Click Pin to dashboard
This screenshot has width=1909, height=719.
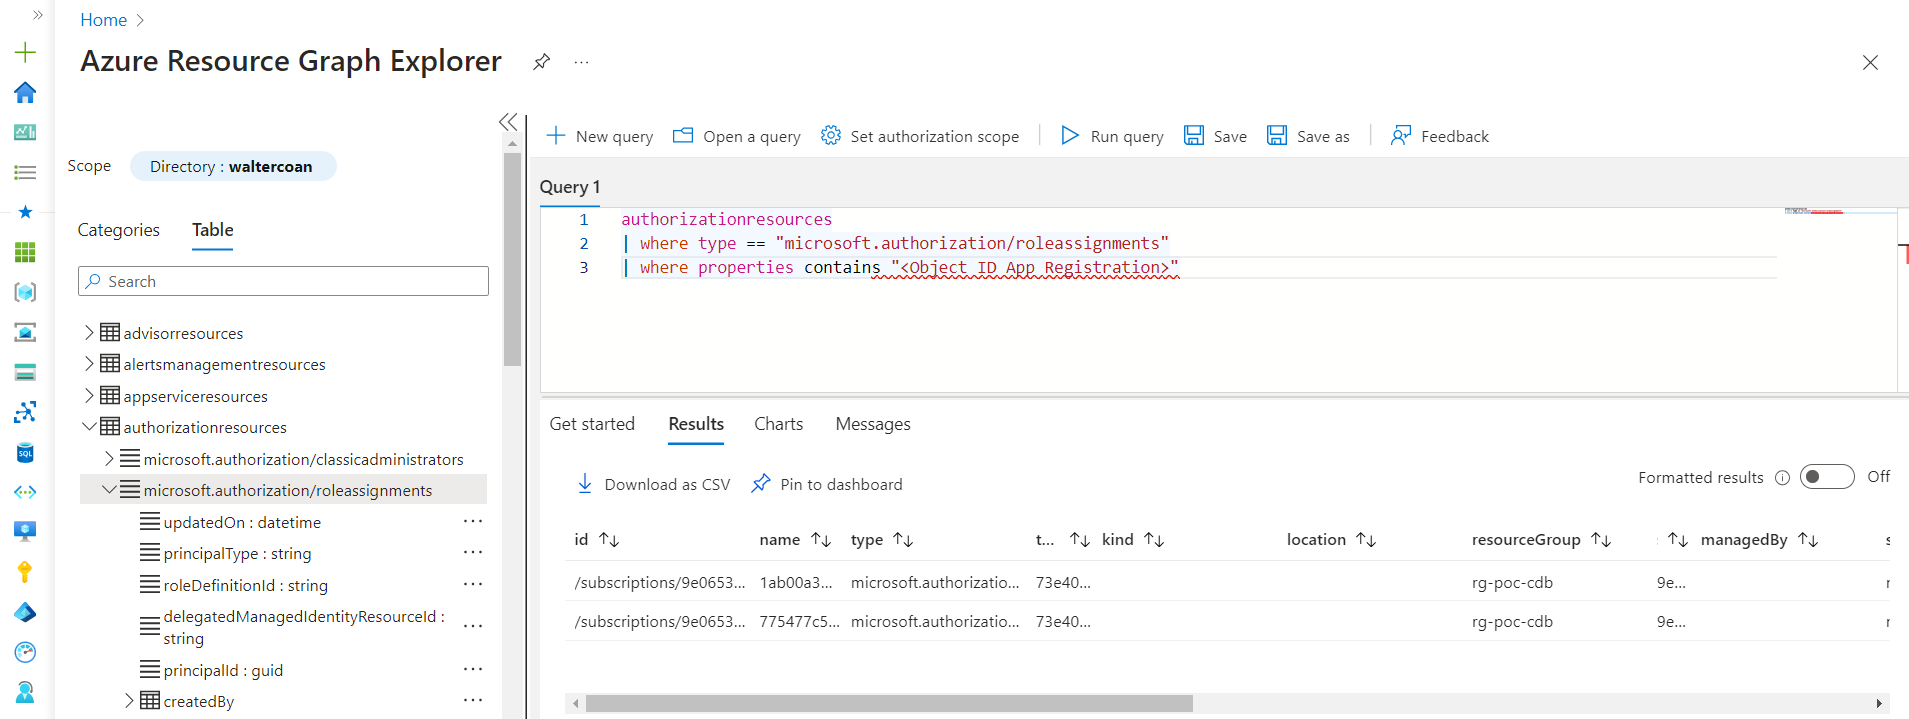pos(827,484)
